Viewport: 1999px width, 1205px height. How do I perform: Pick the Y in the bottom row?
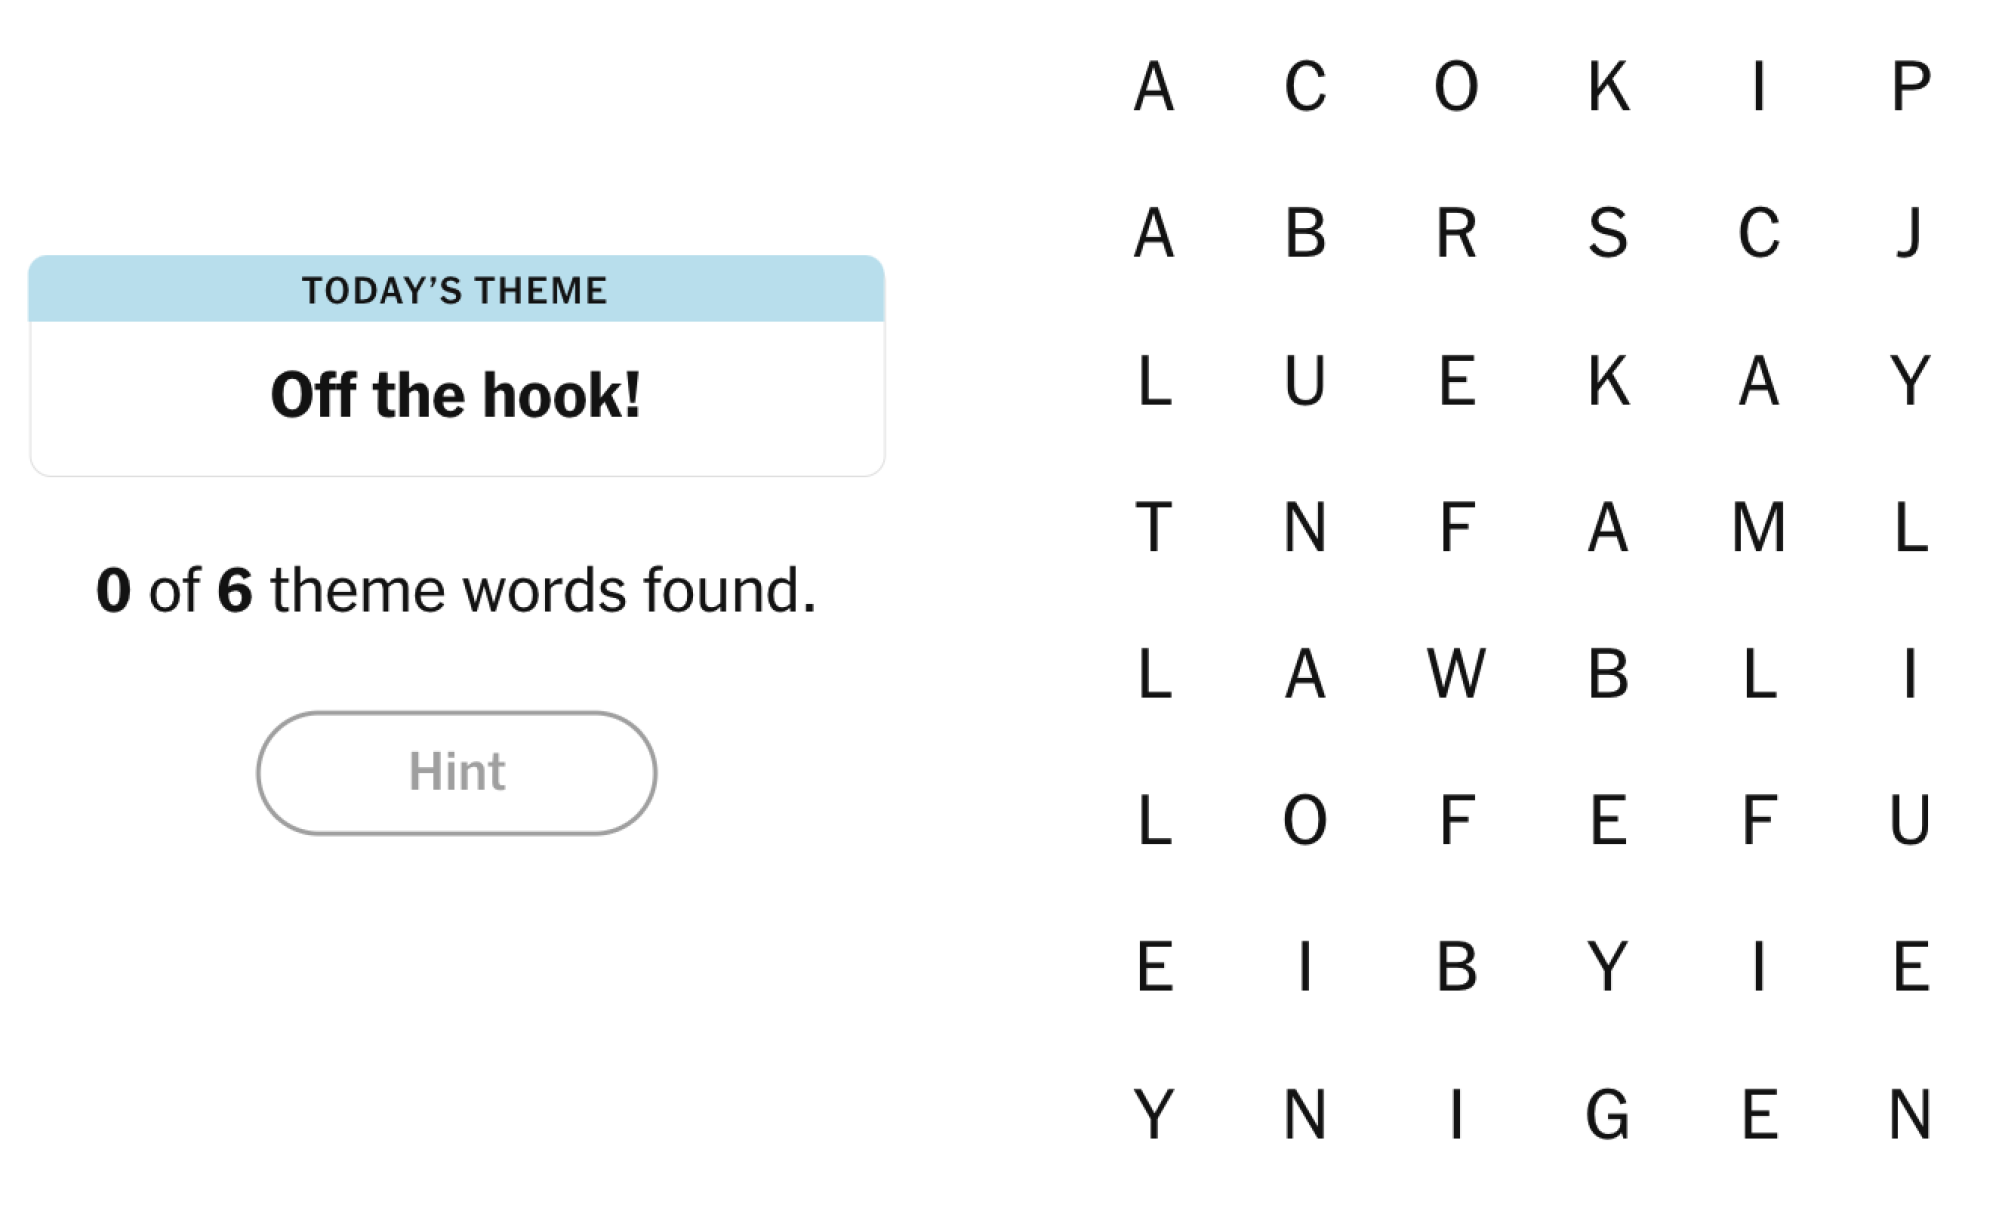pos(1154,1114)
